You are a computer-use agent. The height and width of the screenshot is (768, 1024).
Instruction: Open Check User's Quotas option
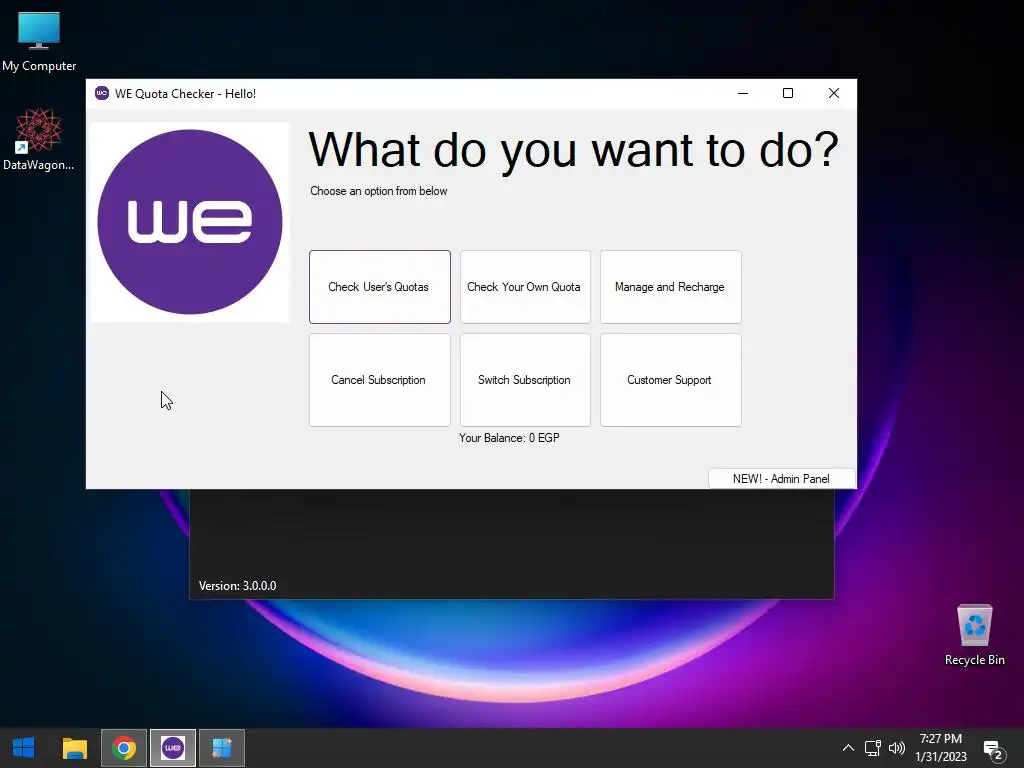(379, 287)
